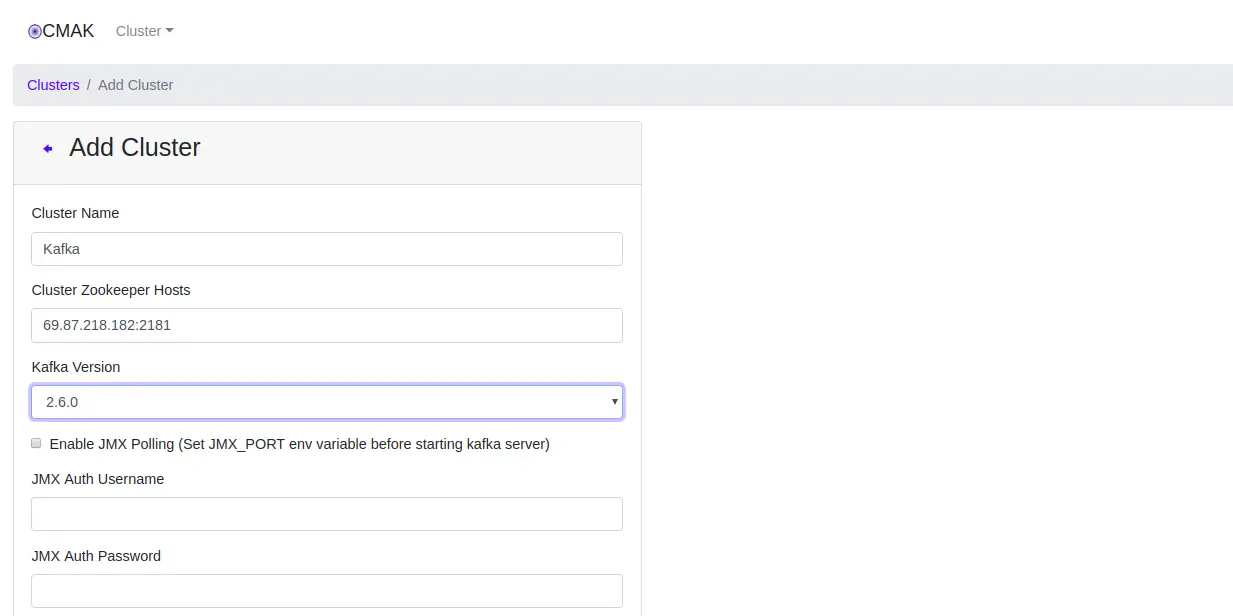Click the Cluster Zookeeper Hosts field
The height and width of the screenshot is (616, 1233).
[327, 325]
